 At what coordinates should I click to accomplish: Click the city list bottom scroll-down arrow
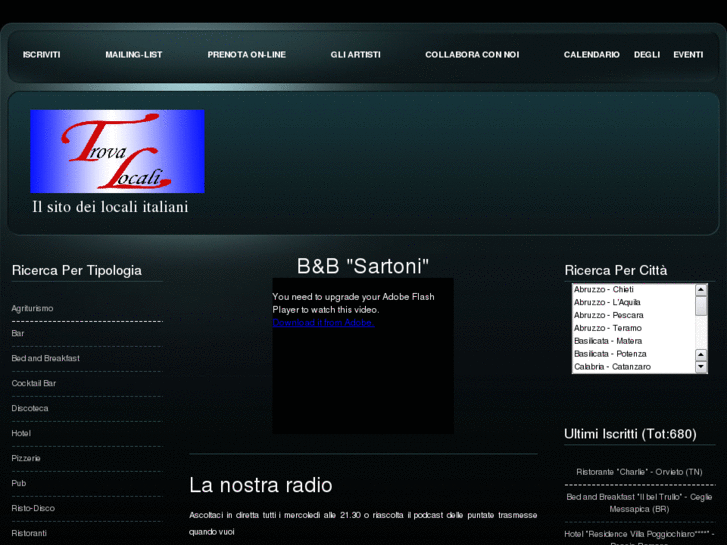701,367
